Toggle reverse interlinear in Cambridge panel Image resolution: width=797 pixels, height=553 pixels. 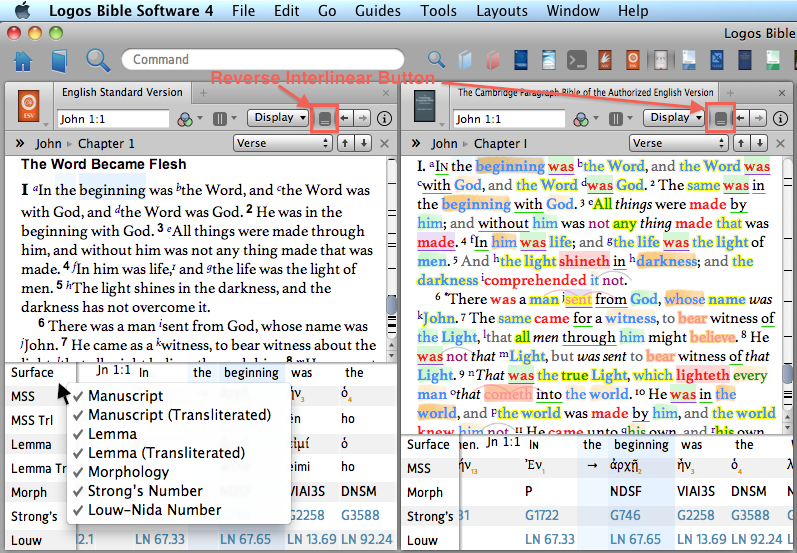click(x=721, y=119)
